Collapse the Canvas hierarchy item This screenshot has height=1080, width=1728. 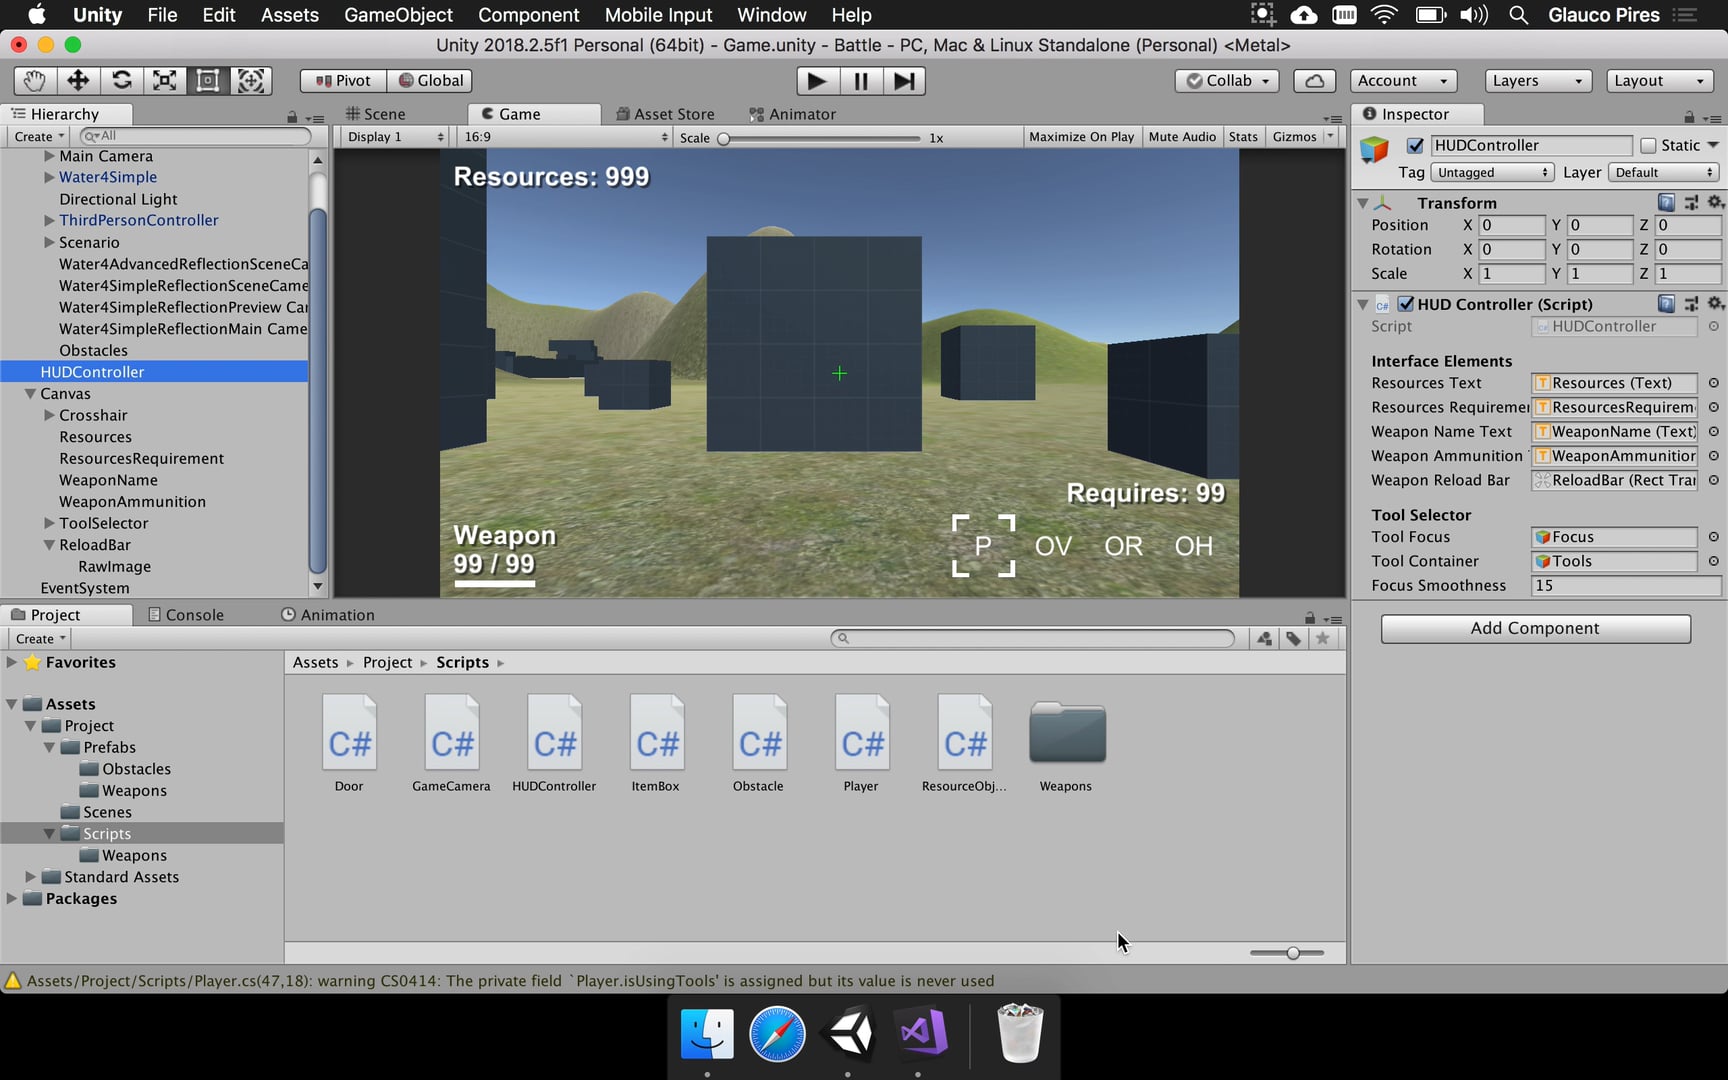click(30, 394)
